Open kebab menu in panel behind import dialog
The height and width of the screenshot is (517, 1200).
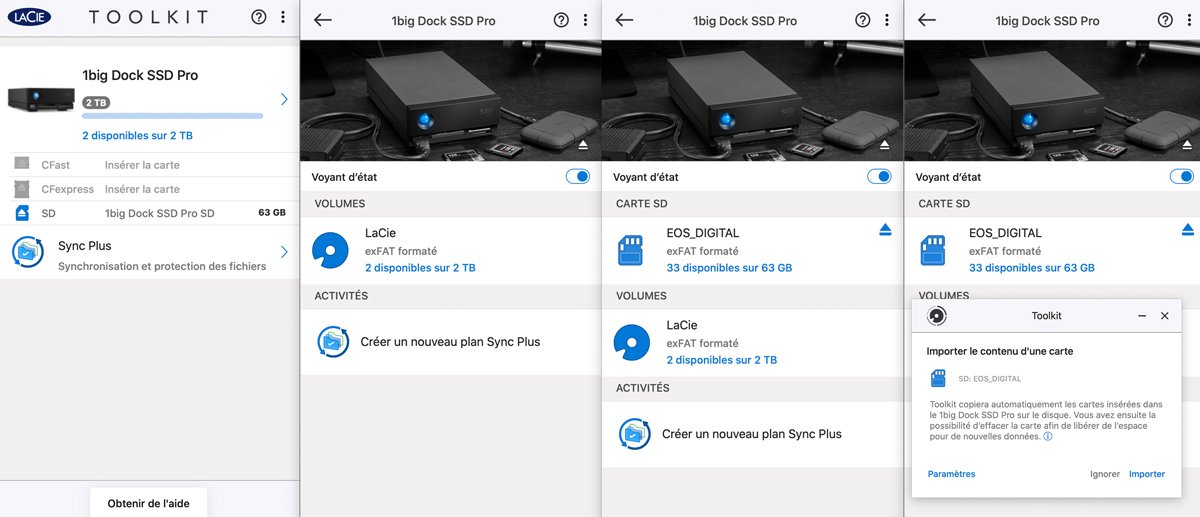[1189, 20]
